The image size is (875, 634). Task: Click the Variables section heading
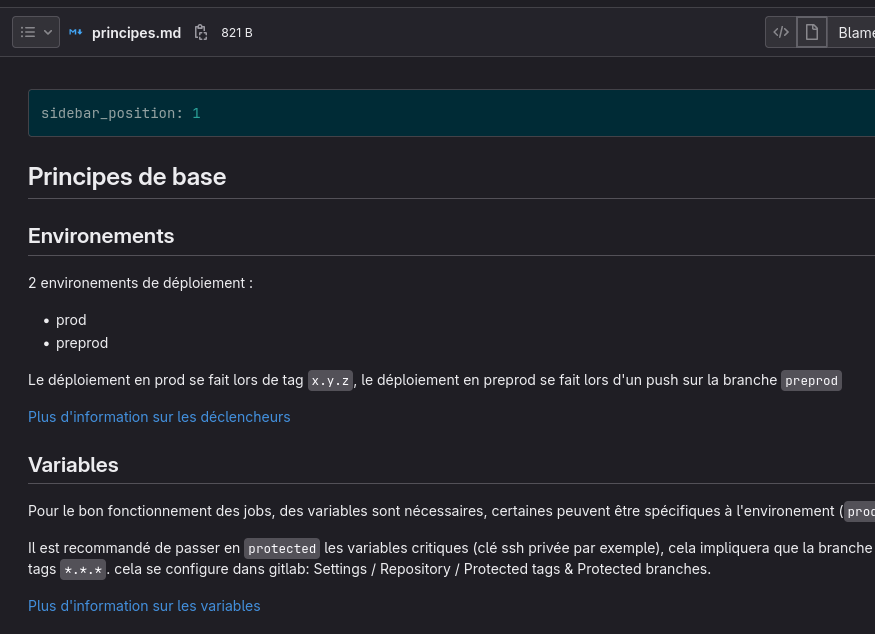(73, 465)
